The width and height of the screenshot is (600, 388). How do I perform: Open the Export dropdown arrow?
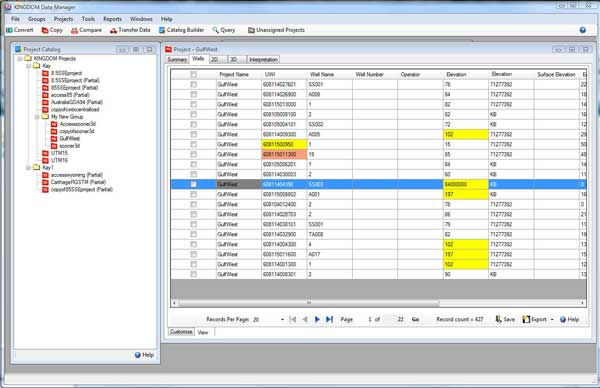coord(552,320)
